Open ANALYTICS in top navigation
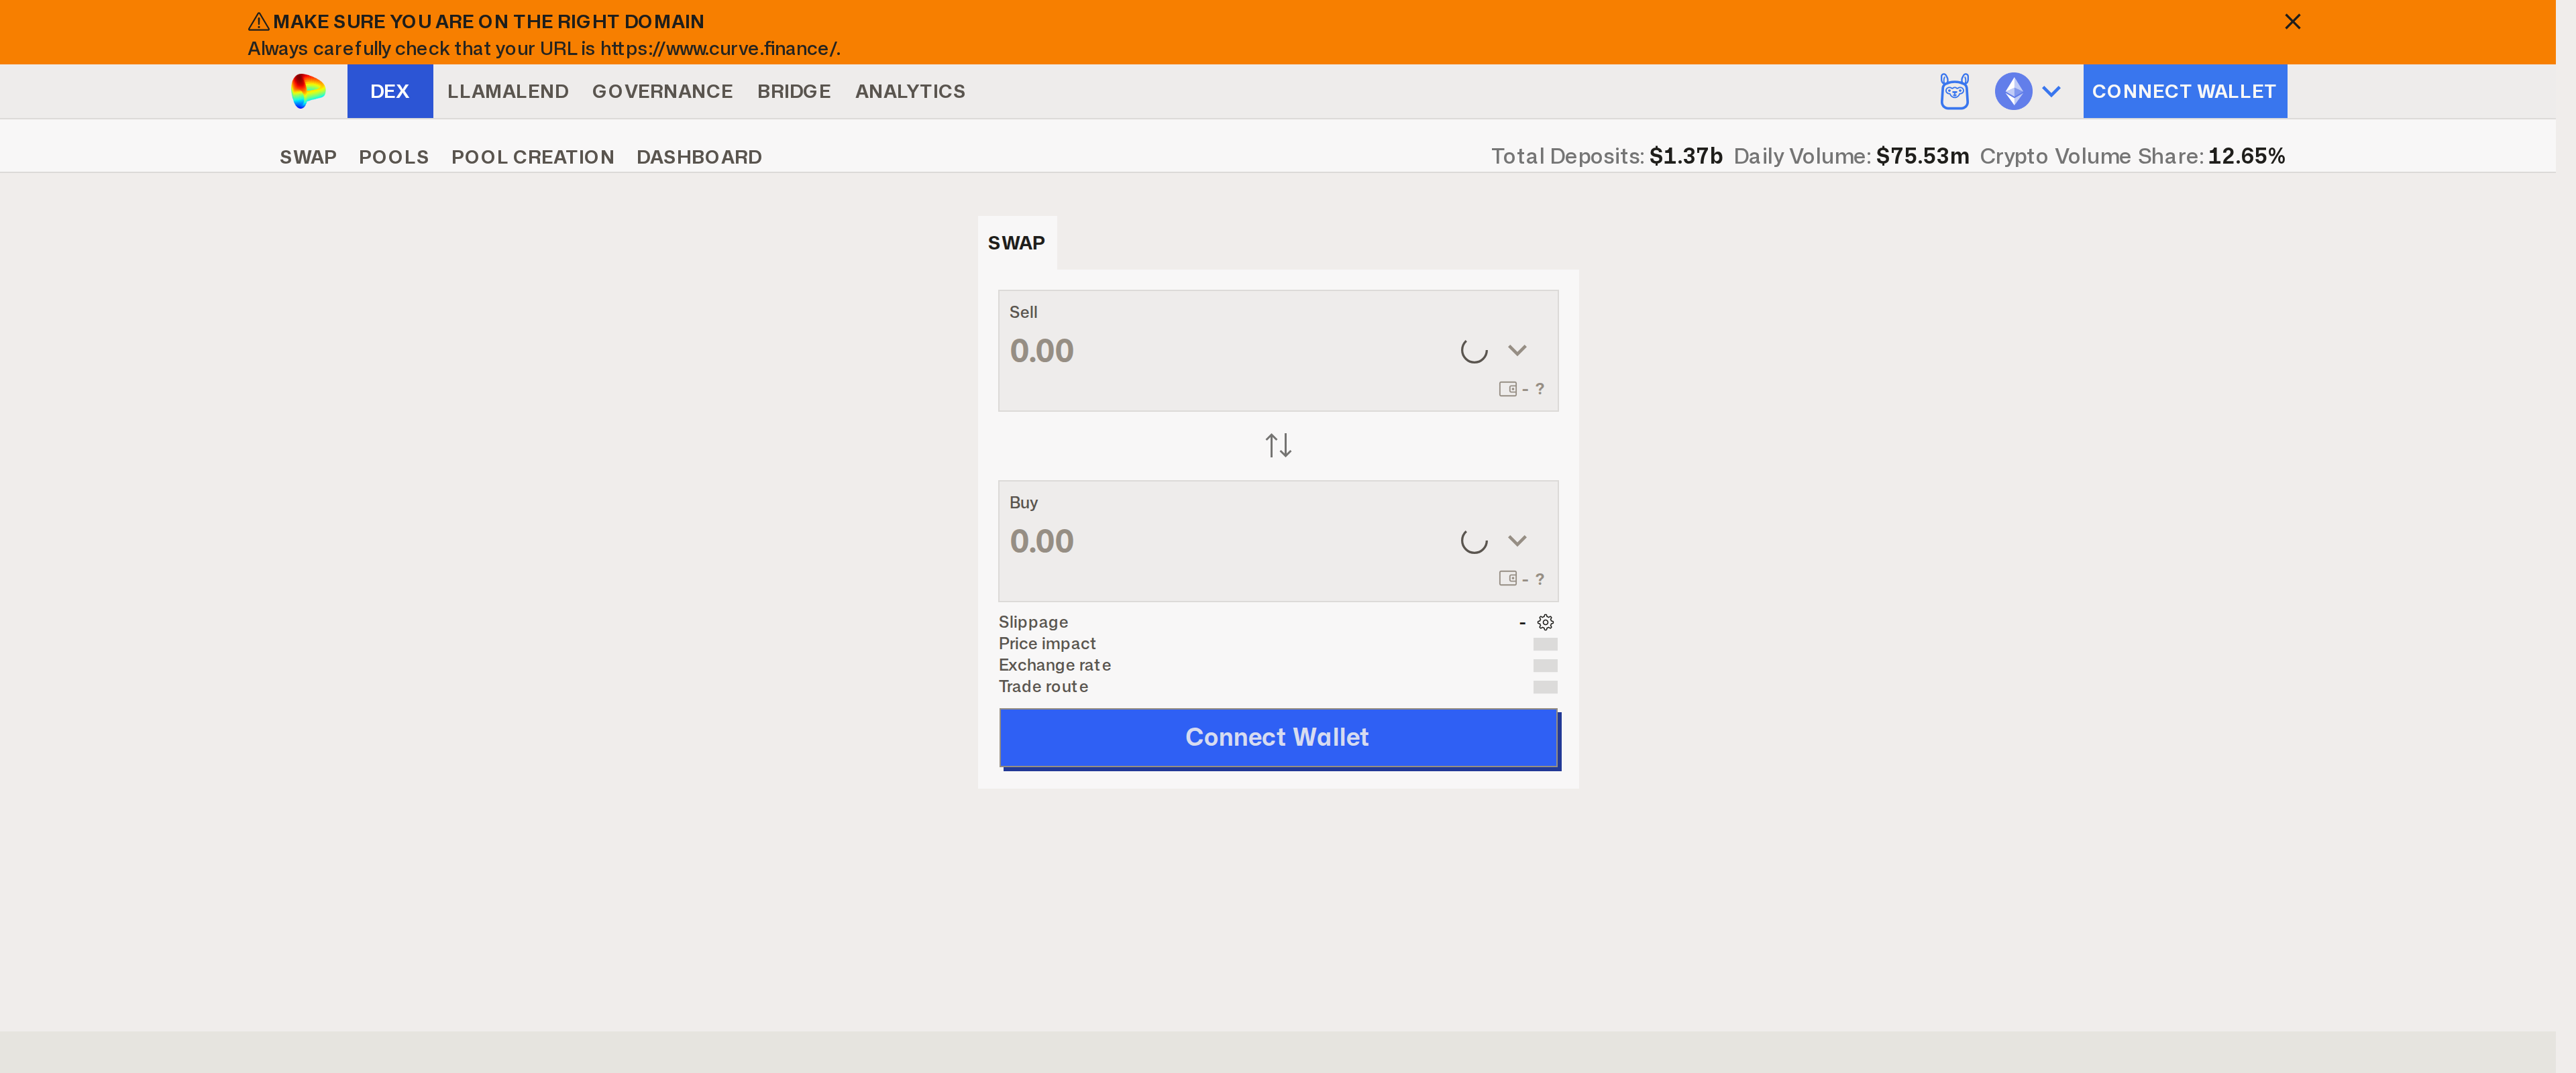Viewport: 2576px width, 1073px height. 910,91
